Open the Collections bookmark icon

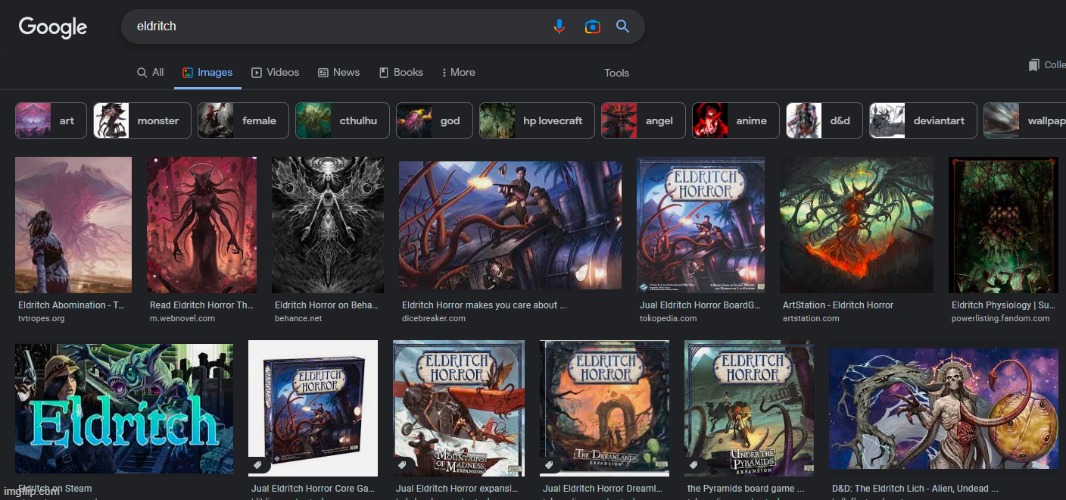tap(1034, 65)
